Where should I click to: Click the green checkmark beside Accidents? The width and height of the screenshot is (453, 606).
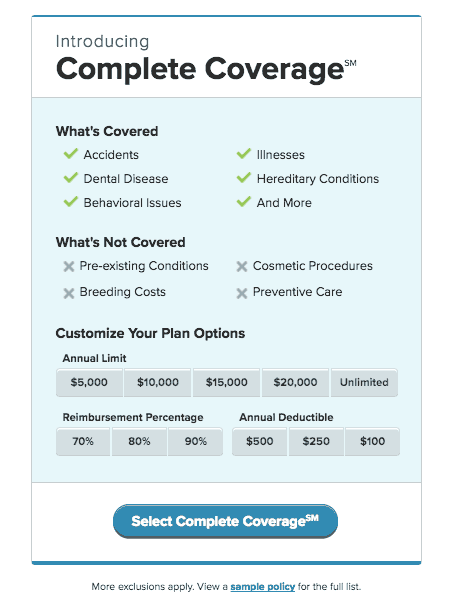point(71,153)
